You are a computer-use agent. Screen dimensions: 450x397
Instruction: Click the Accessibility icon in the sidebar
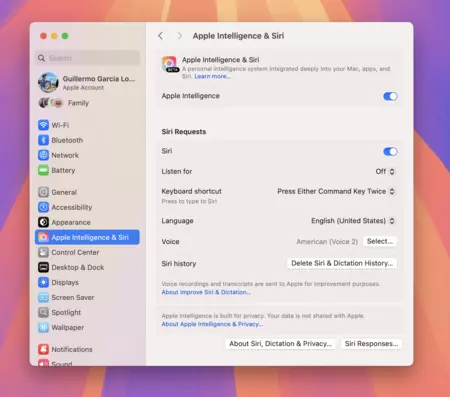pyautogui.click(x=43, y=207)
